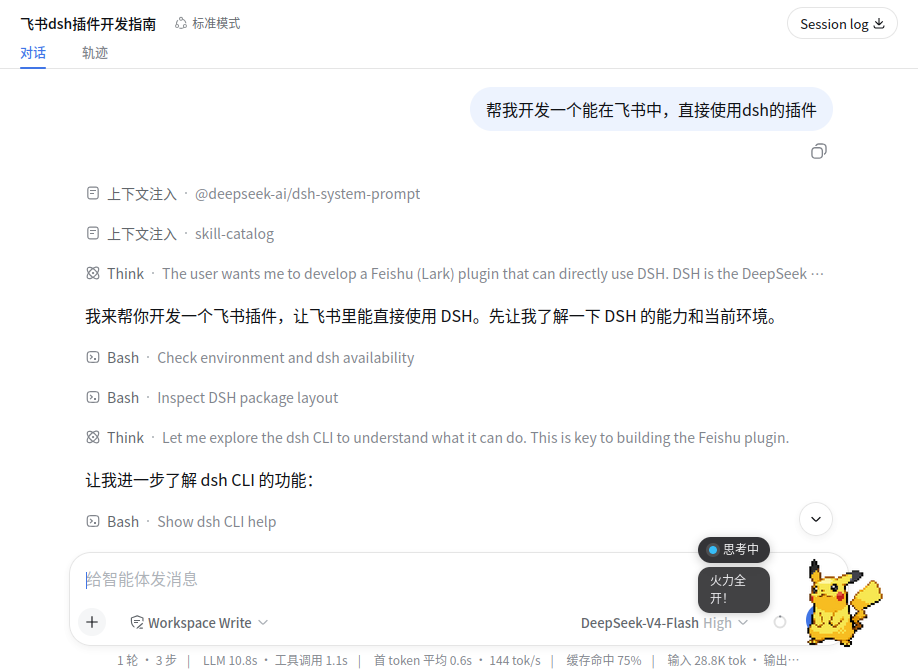Expand Think step about exploring dsh CLI

[x=437, y=437]
